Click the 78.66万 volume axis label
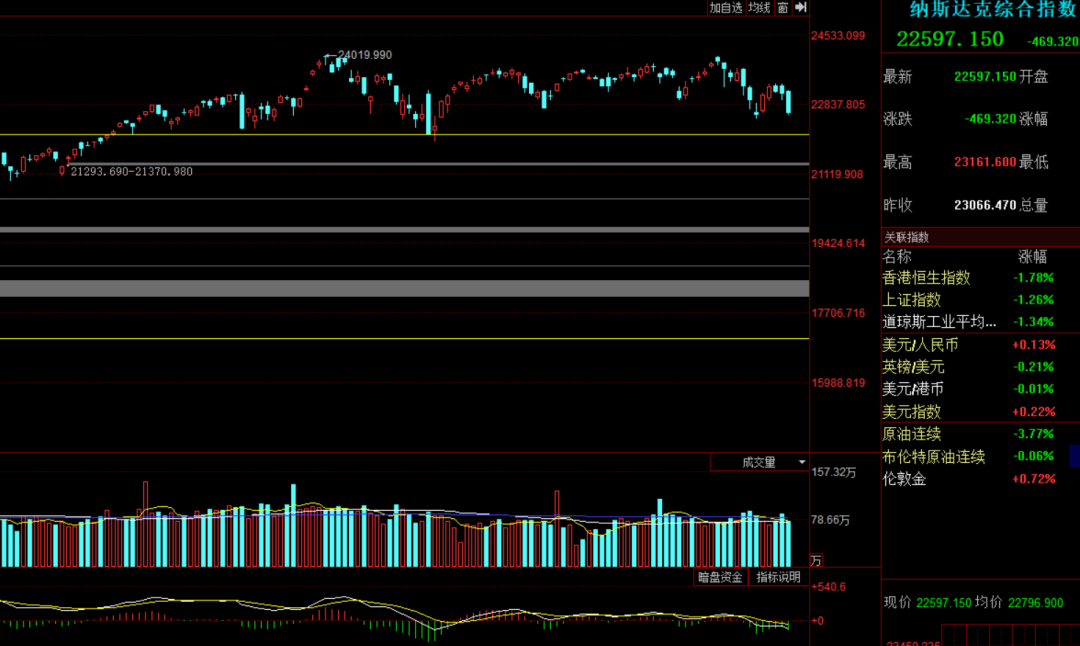The height and width of the screenshot is (646, 1080). 830,519
